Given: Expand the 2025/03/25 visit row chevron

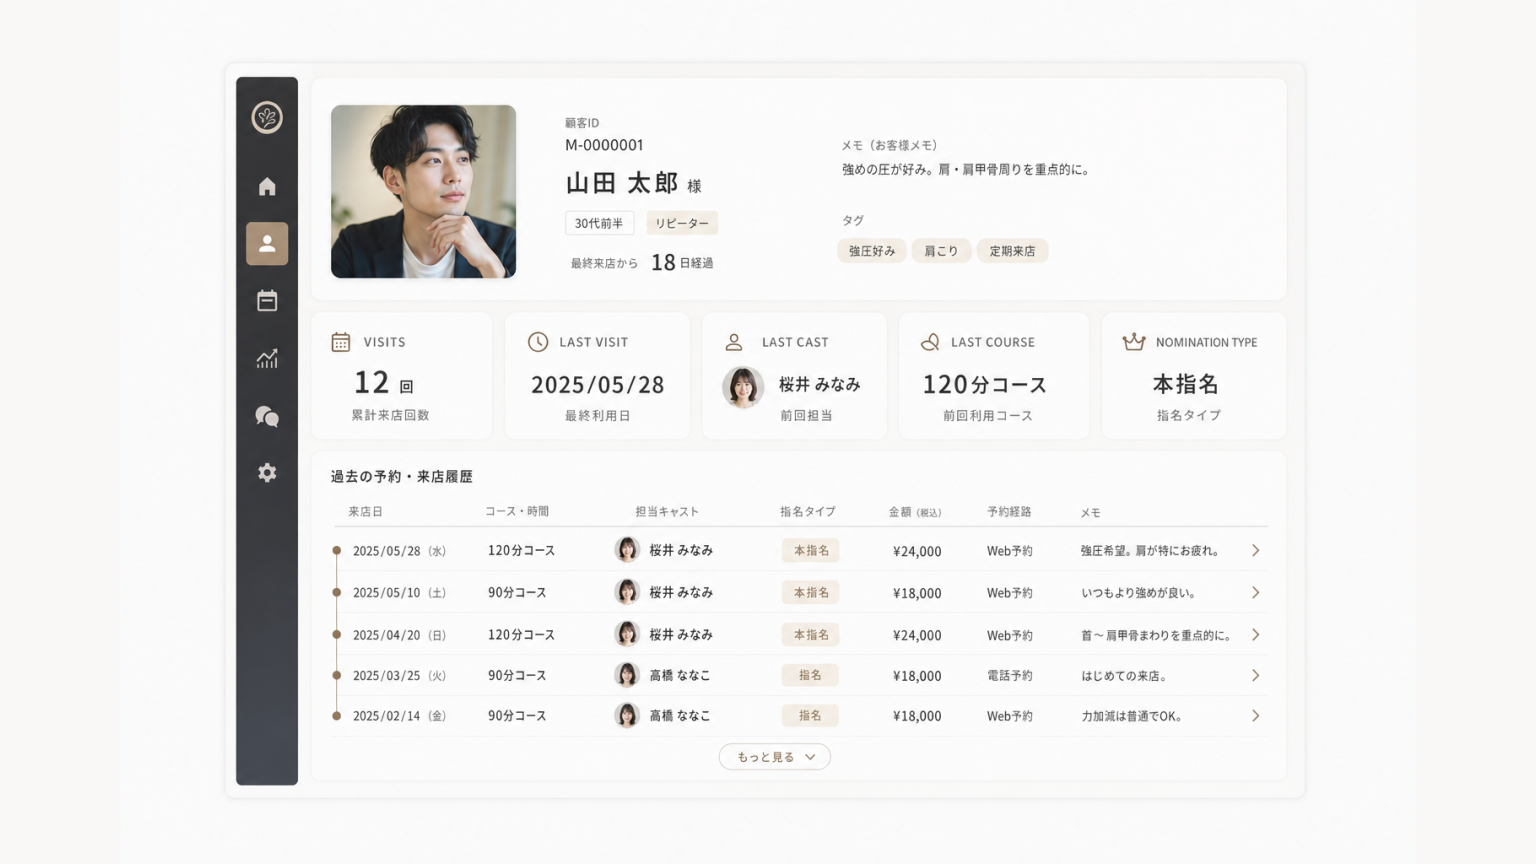Looking at the screenshot, I should point(1255,676).
